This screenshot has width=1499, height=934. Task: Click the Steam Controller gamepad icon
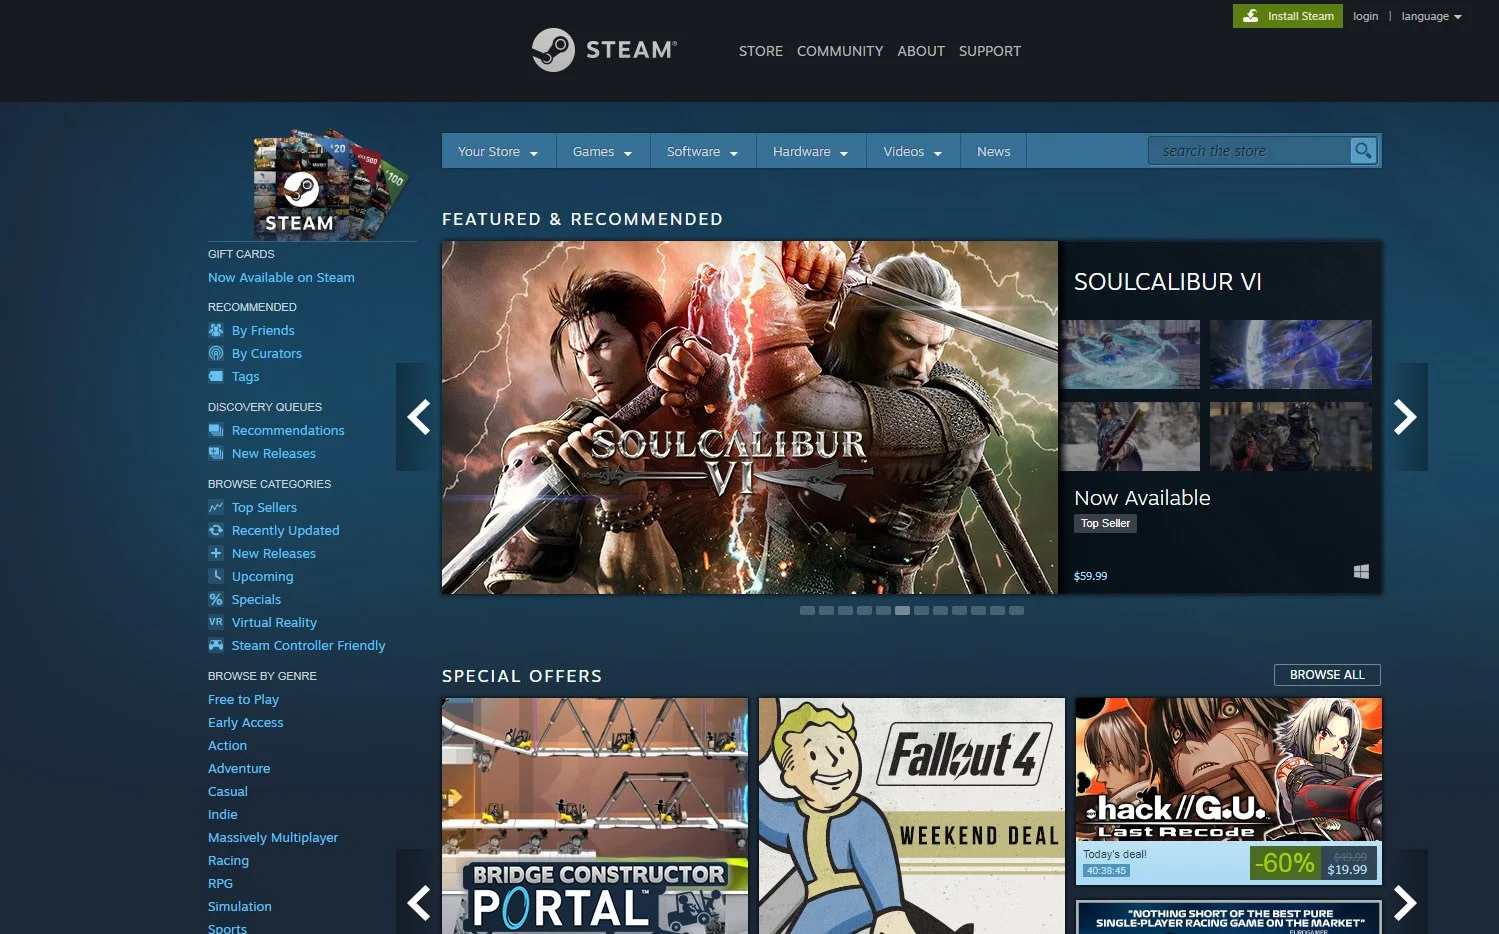[216, 645]
